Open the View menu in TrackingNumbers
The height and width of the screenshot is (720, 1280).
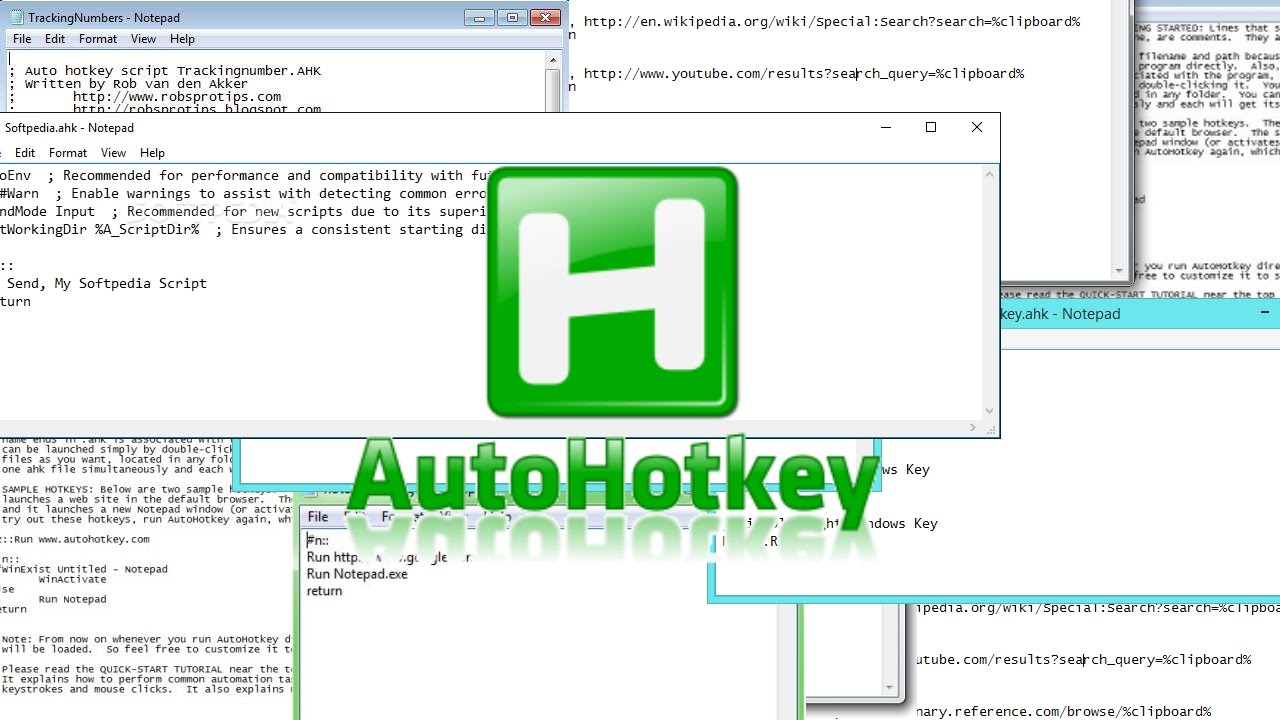coord(143,39)
